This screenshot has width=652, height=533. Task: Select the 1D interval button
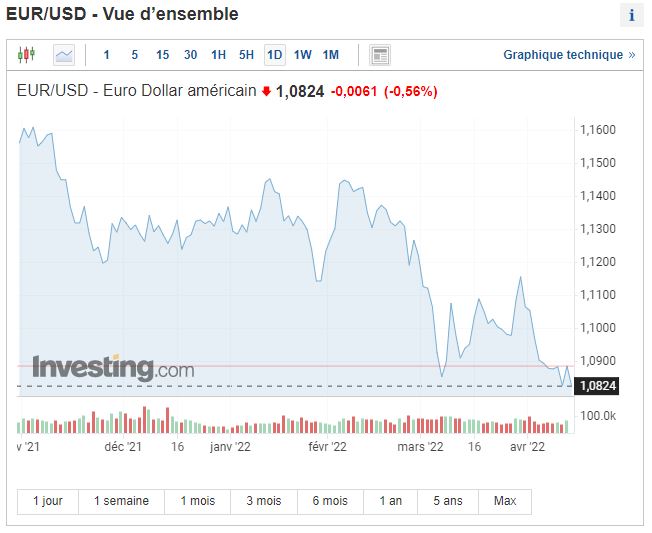tap(274, 55)
